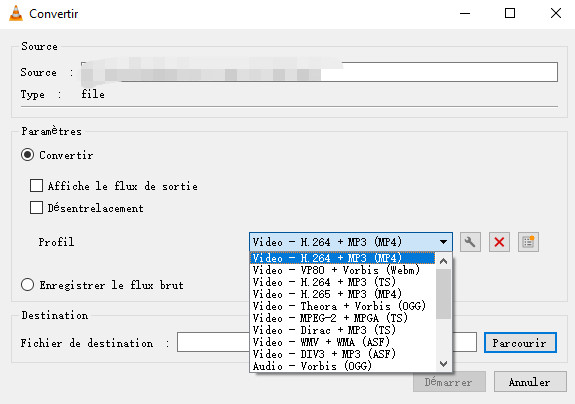The width and height of the screenshot is (575, 404).
Task: Click the wrench icon to edit selected profile
Action: coord(470,242)
